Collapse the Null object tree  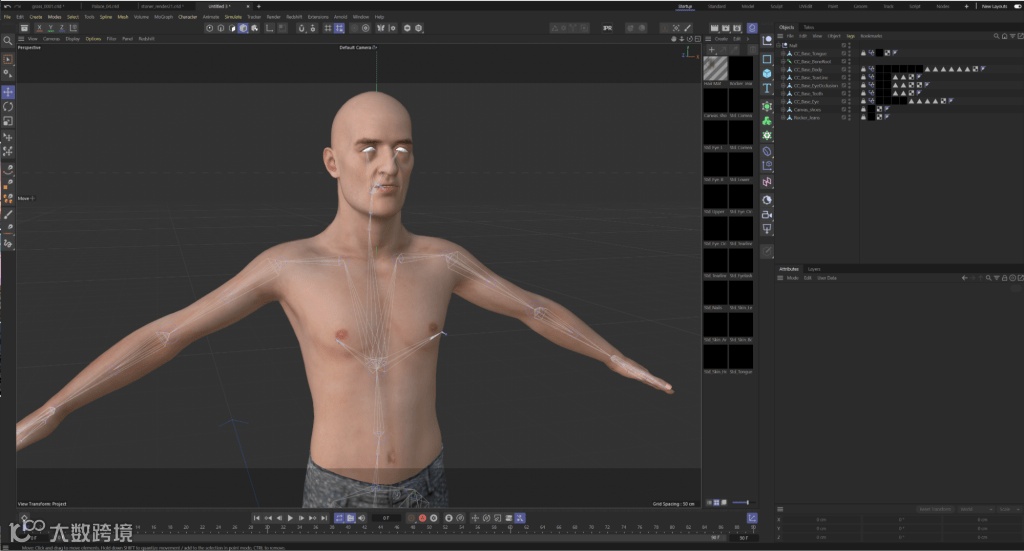click(779, 45)
